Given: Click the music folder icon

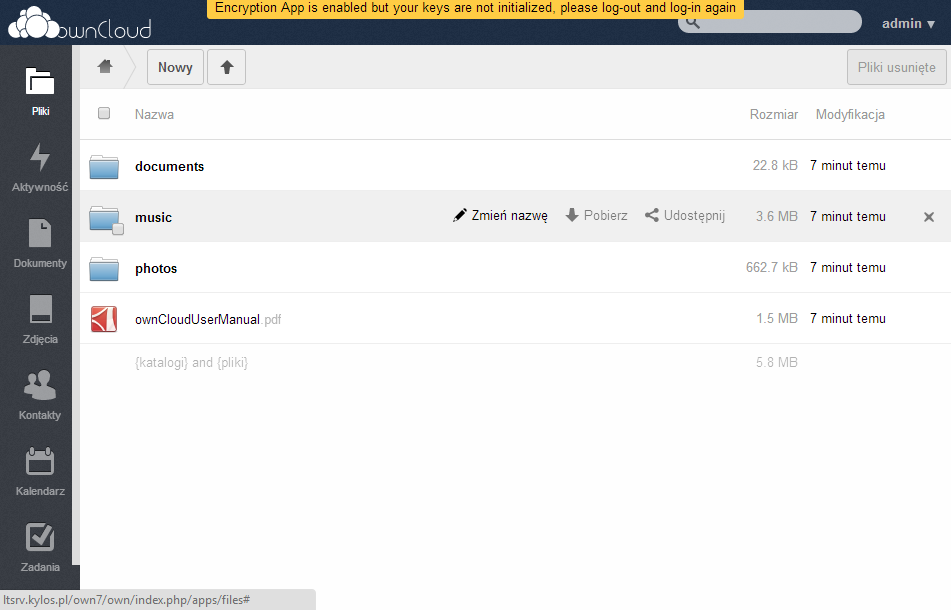Looking at the screenshot, I should [104, 218].
